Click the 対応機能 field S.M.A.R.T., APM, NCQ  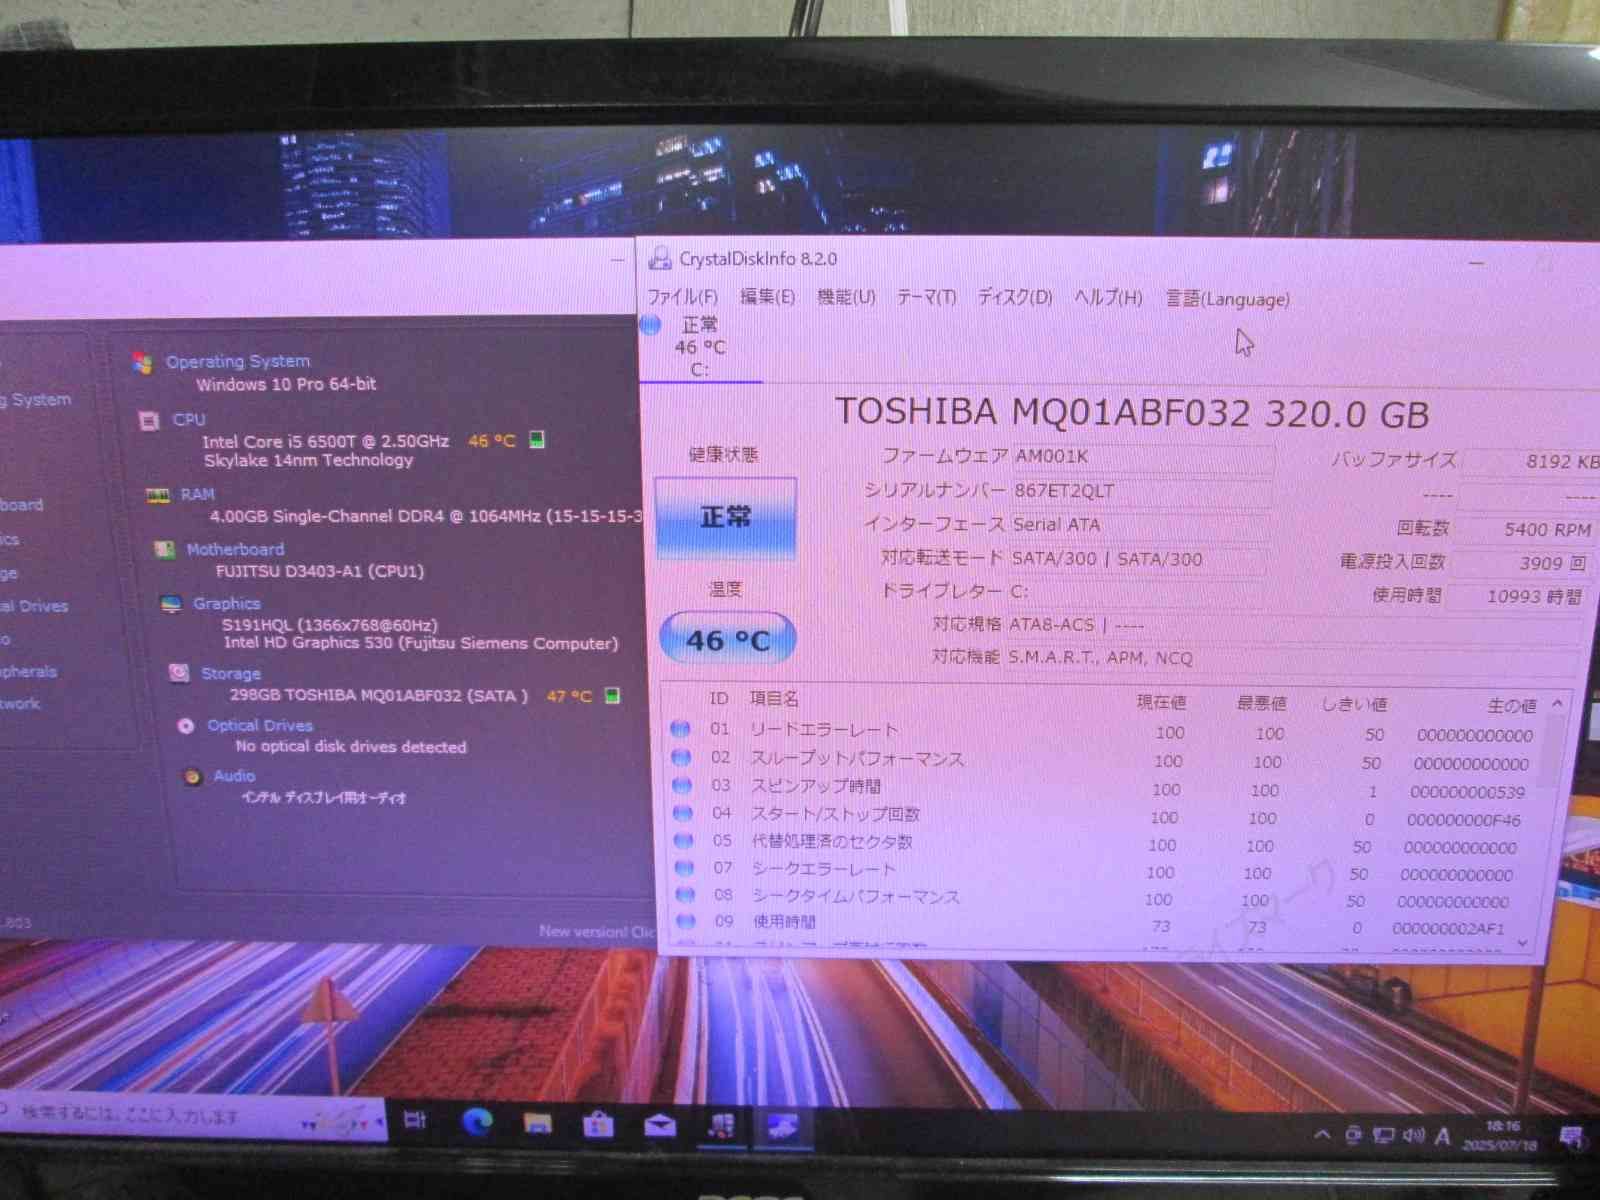click(1292, 658)
